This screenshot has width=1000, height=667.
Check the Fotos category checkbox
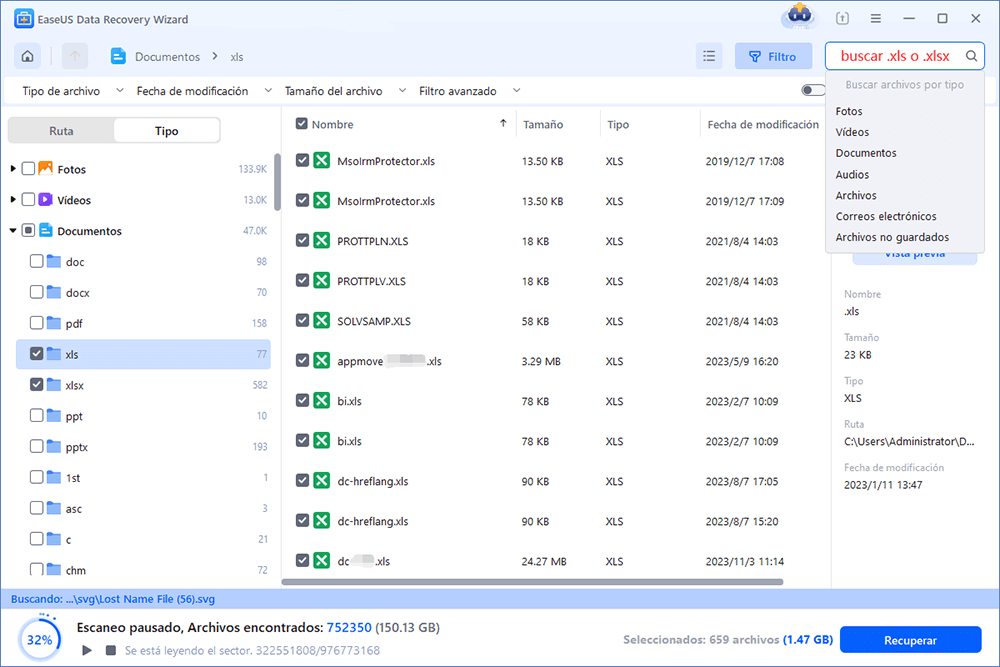[28, 168]
